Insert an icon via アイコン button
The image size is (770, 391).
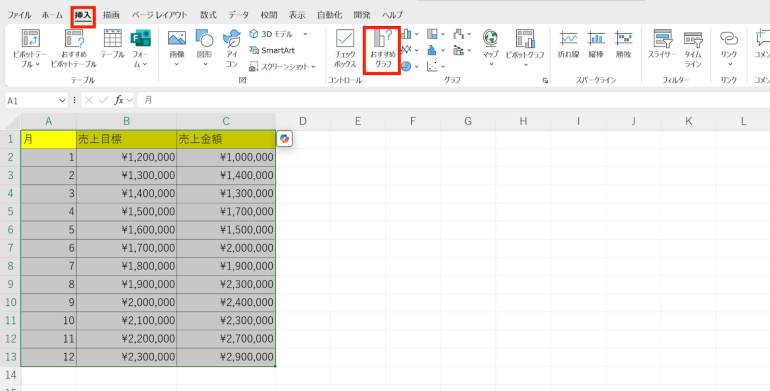point(231,48)
